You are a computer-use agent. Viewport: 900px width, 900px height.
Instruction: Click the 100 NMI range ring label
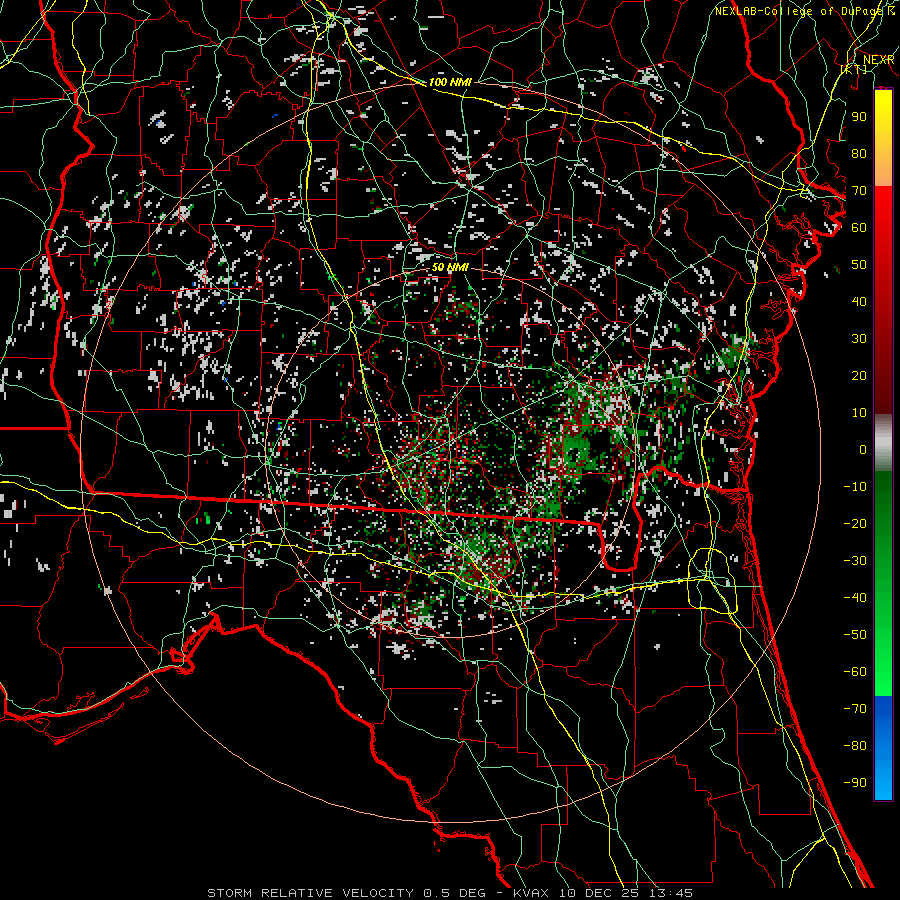450,82
